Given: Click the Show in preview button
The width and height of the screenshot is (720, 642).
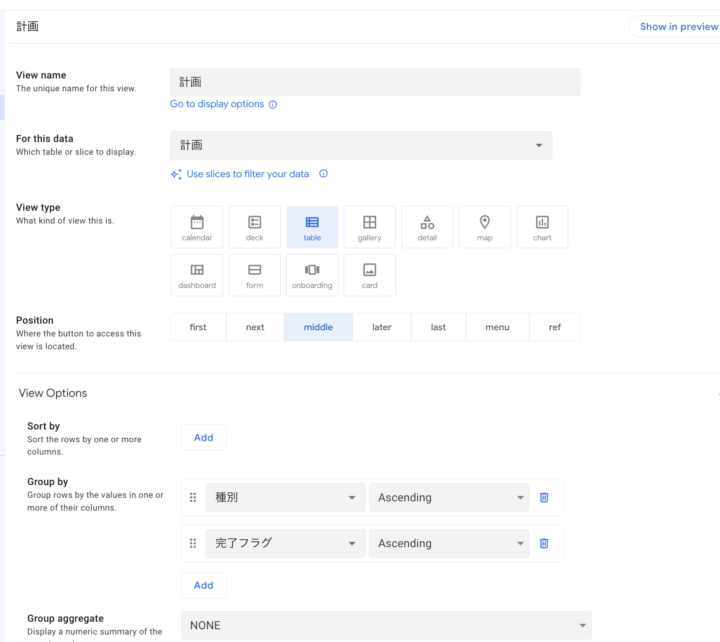Looking at the screenshot, I should (675, 27).
